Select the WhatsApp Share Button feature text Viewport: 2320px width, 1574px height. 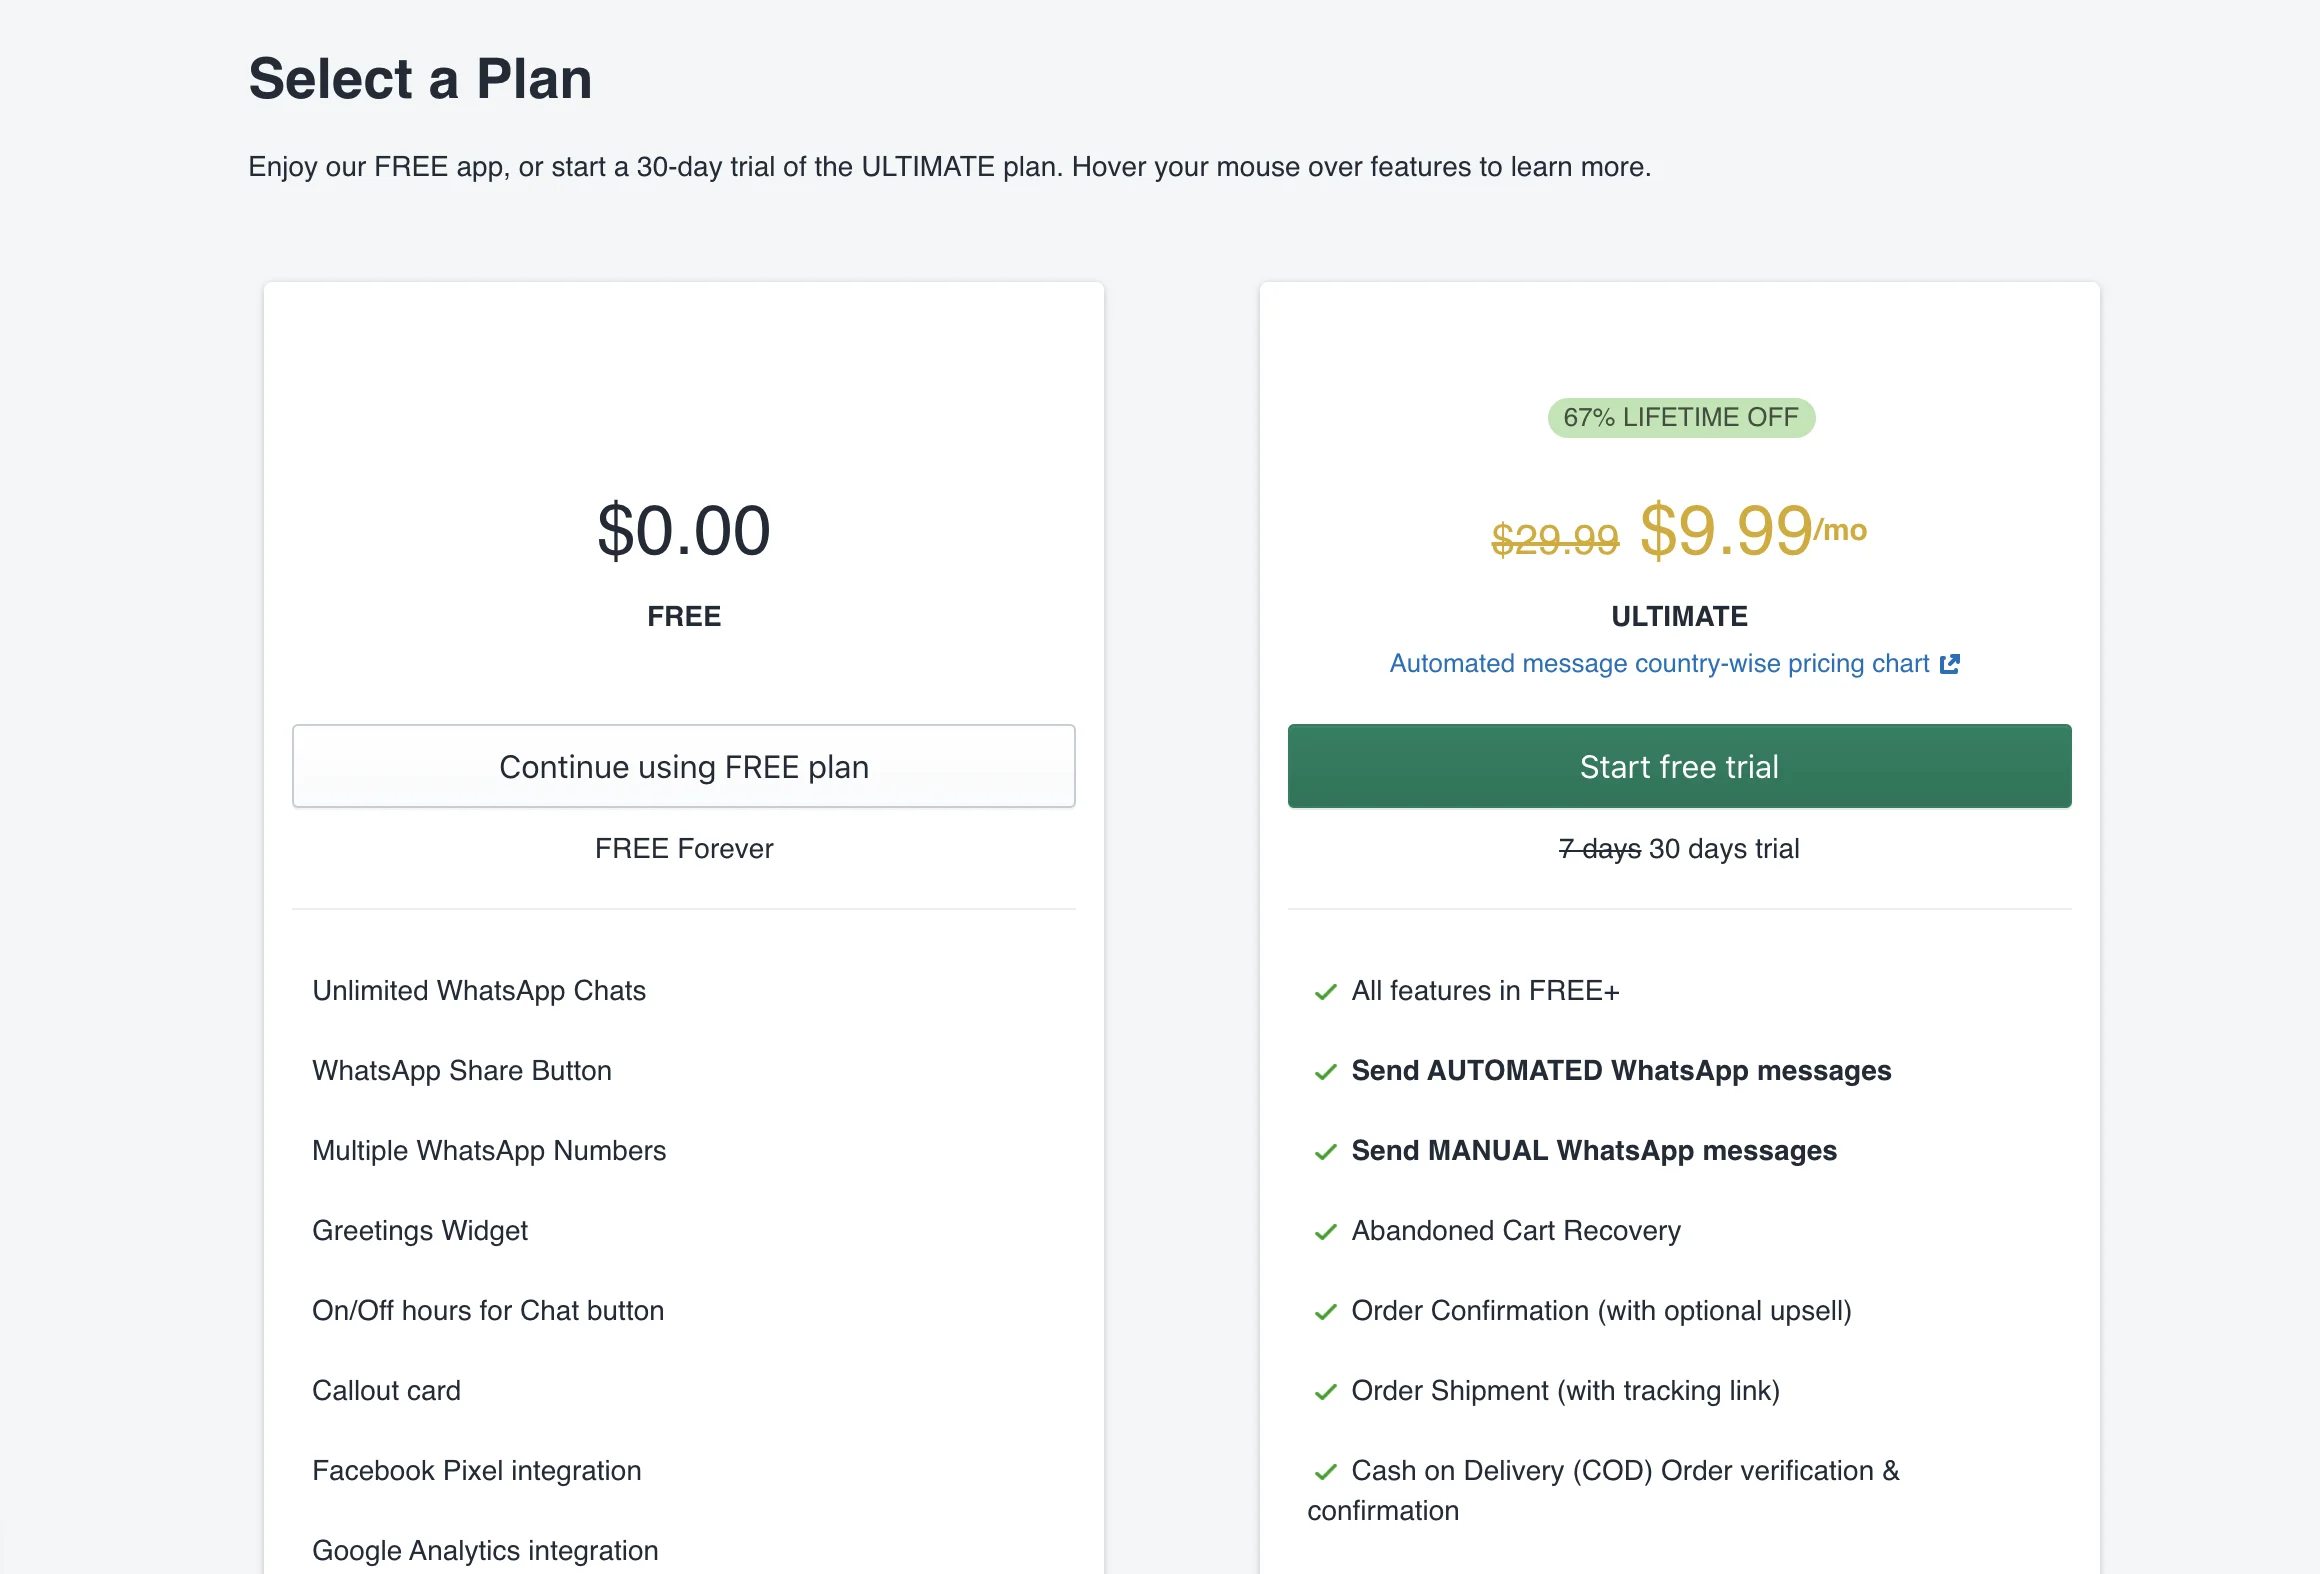[x=462, y=1071]
